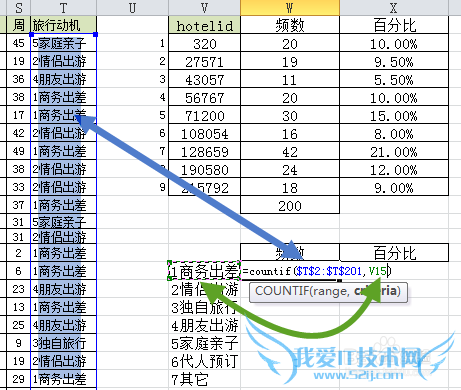Click week cell 36 in column S

(18, 79)
